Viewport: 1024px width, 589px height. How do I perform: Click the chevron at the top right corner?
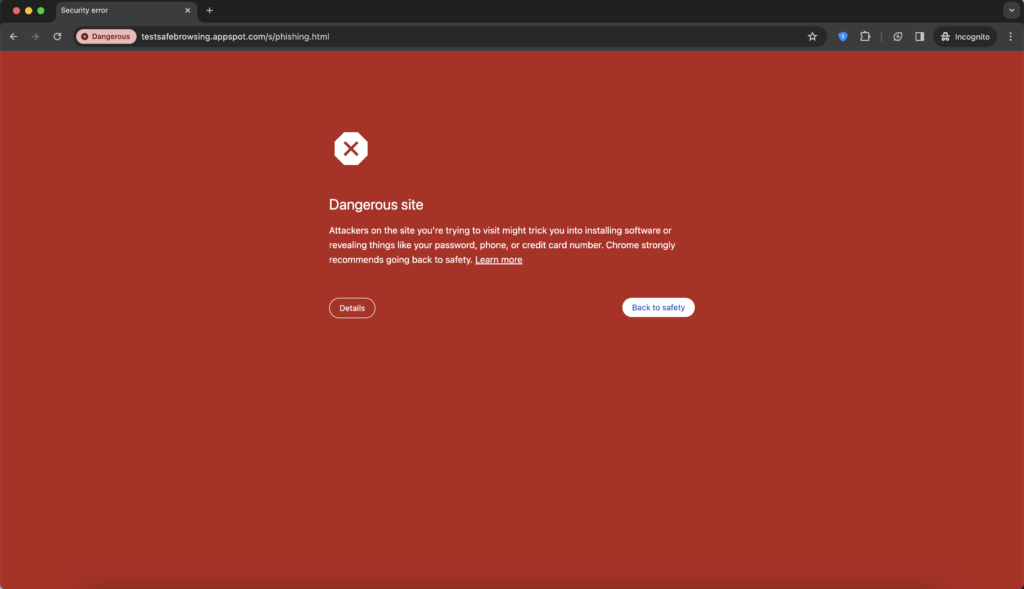[1010, 10]
